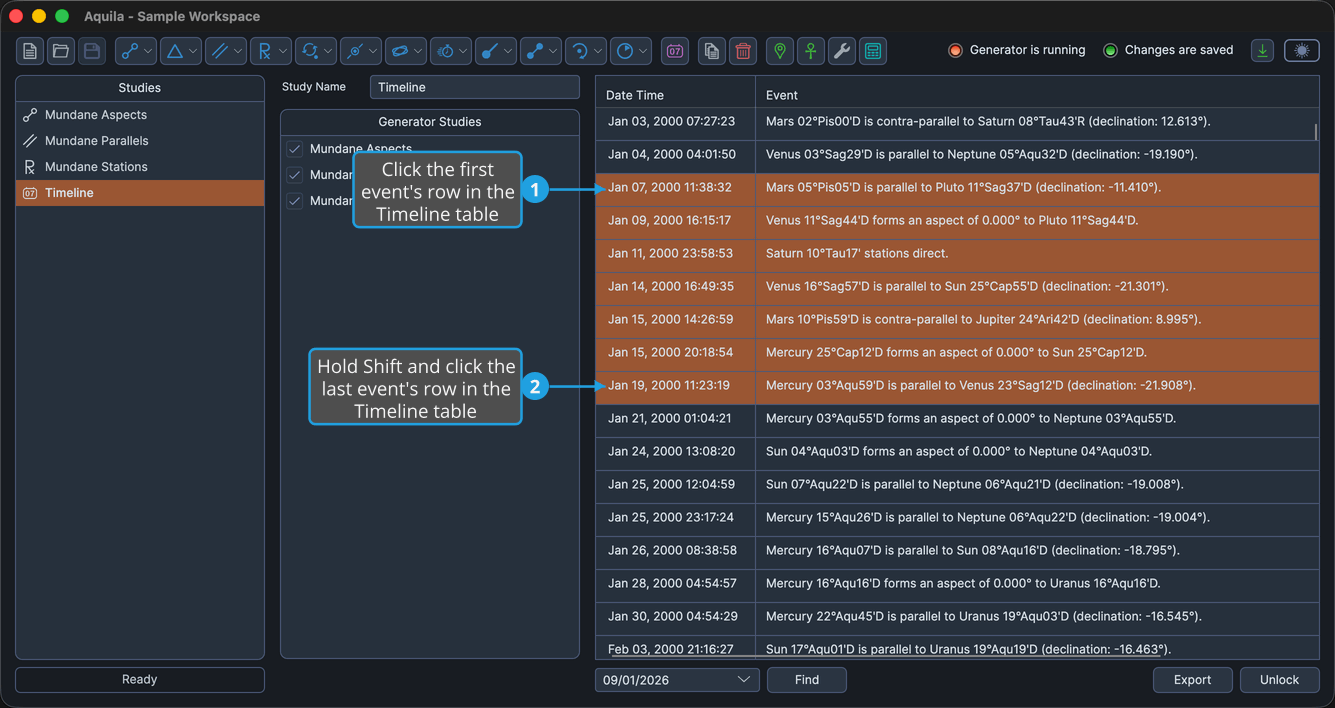Uncheck the Mundane Aspects generator study checkbox
1335x708 pixels.
[x=295, y=149]
